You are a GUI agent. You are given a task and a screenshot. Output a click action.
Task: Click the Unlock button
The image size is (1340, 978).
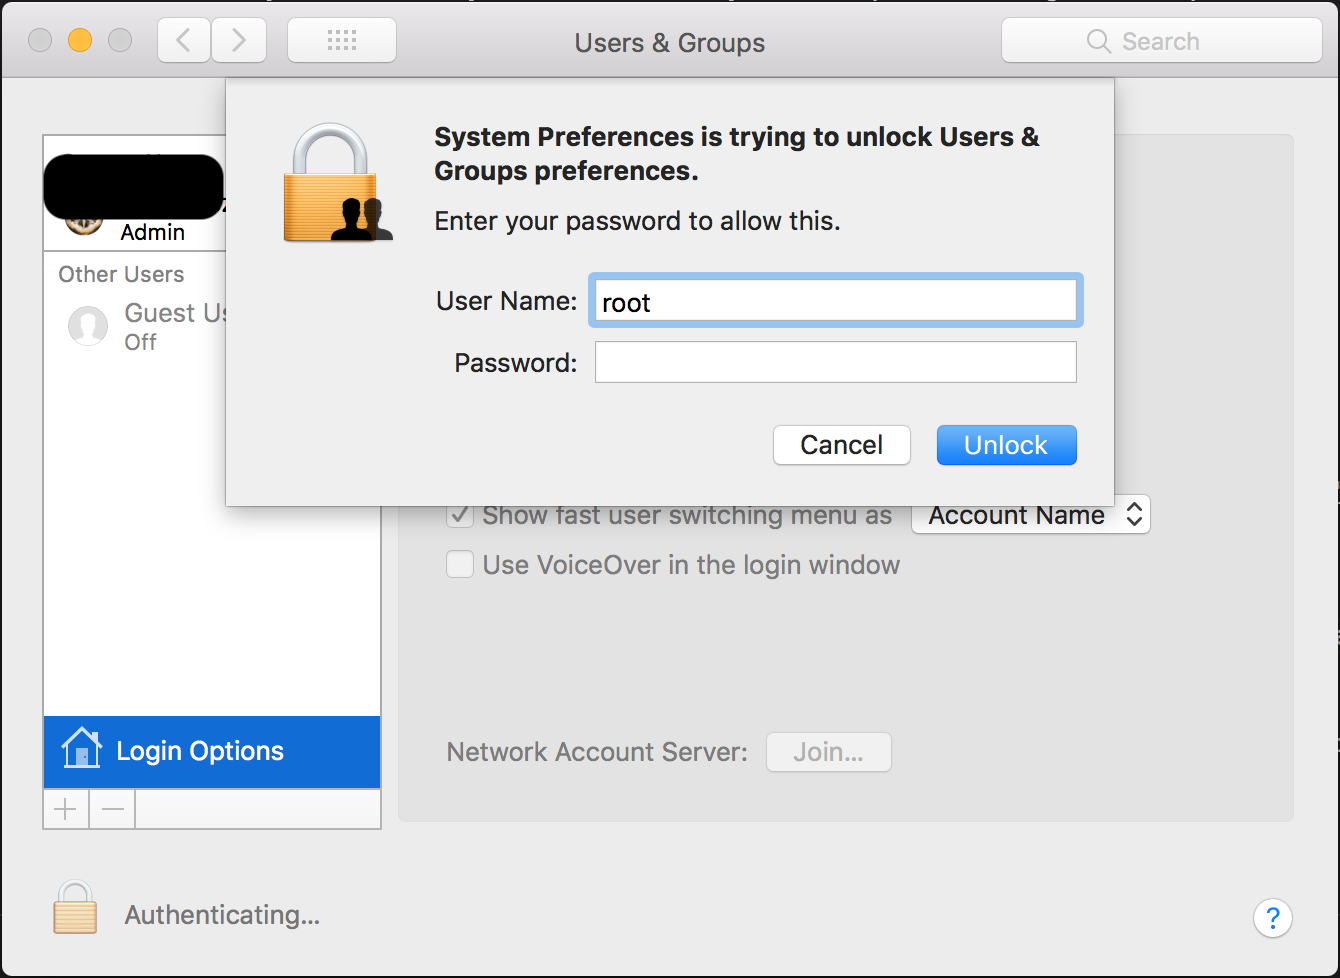tap(1006, 445)
